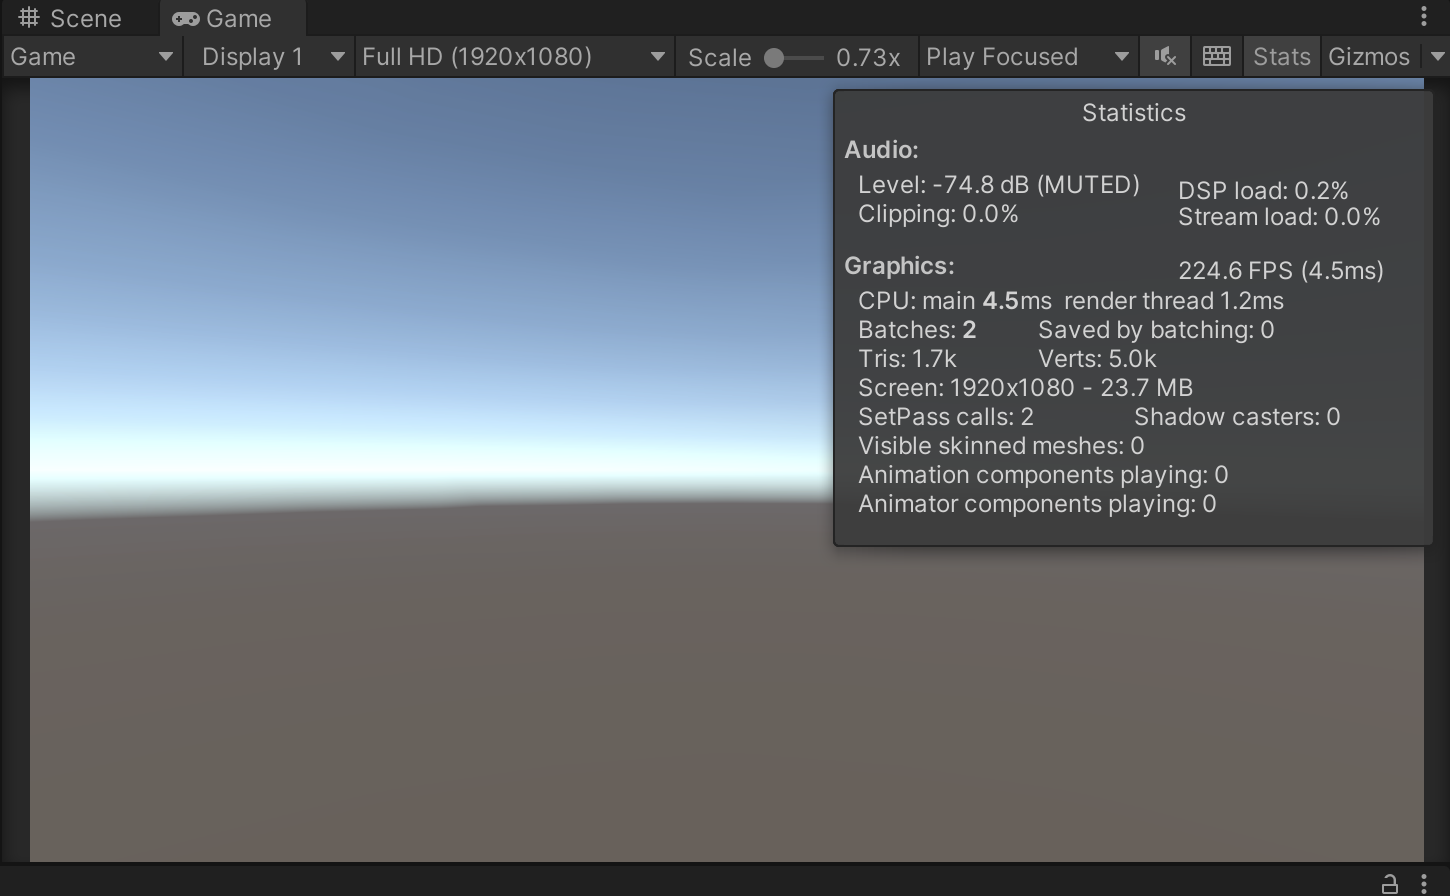Viewport: 1450px width, 896px height.
Task: Click the lock icon in the bottom panel
Action: pos(1389,884)
